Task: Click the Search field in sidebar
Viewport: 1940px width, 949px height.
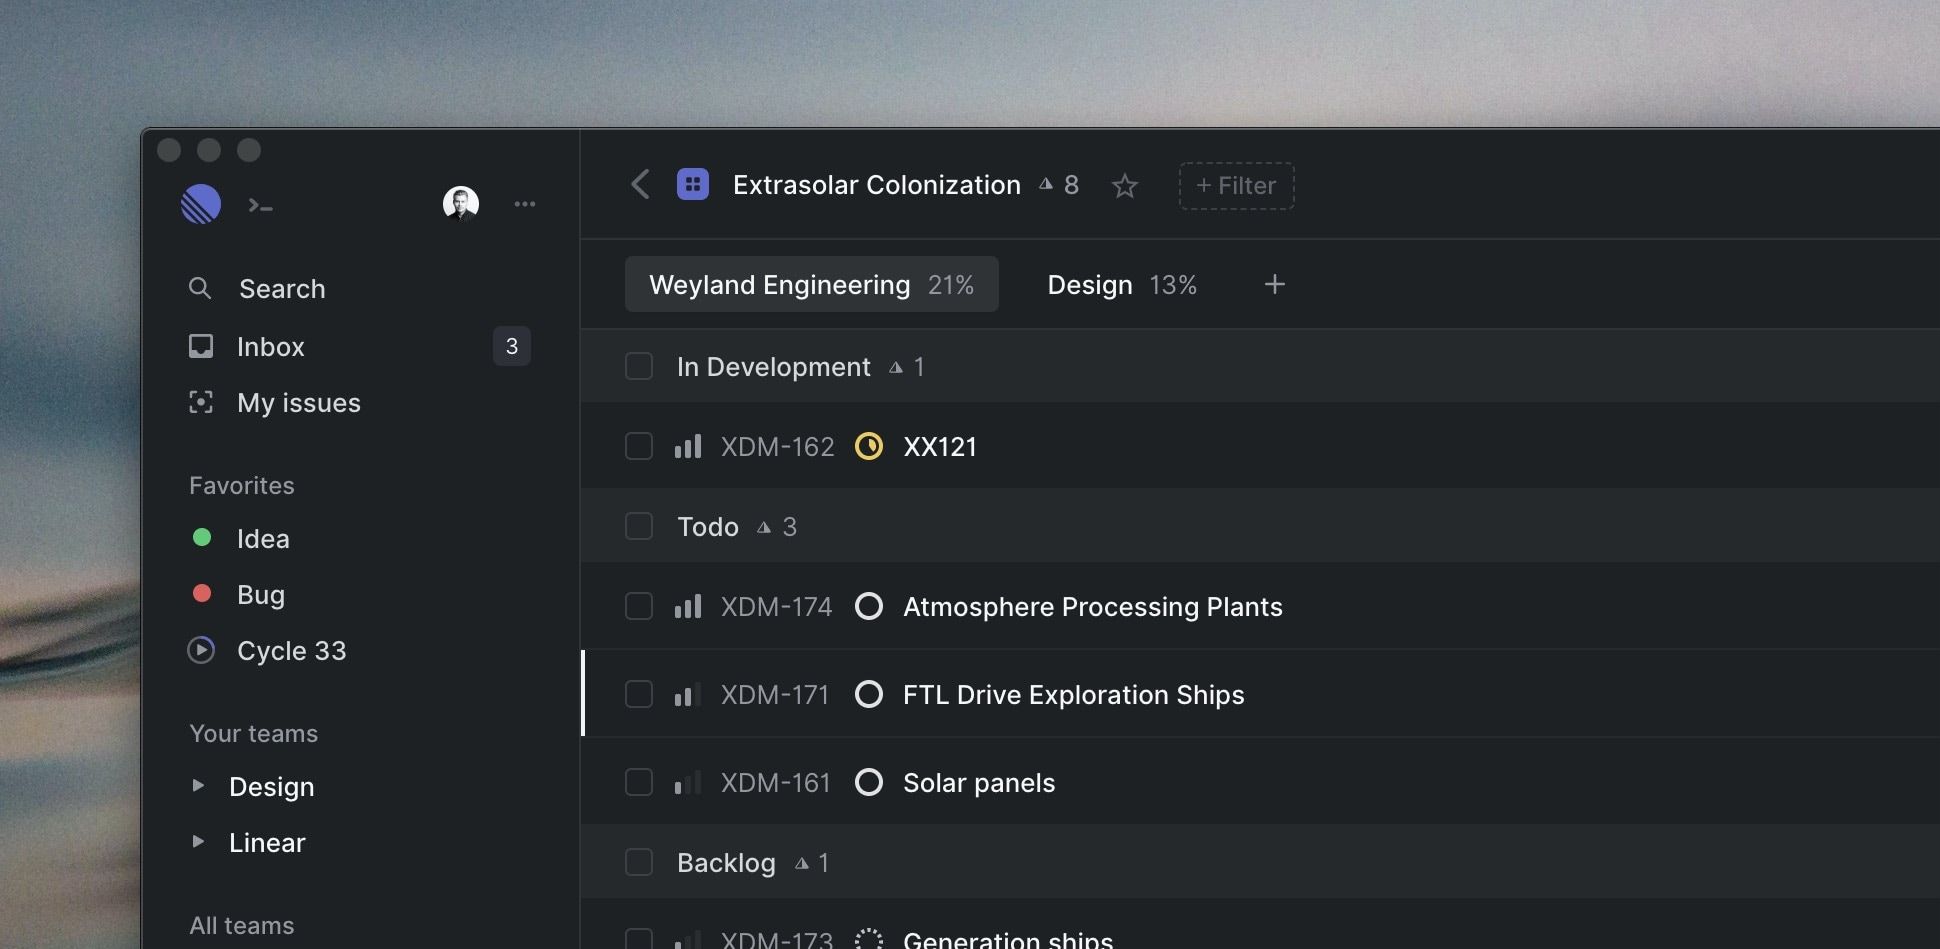Action: tap(282, 289)
